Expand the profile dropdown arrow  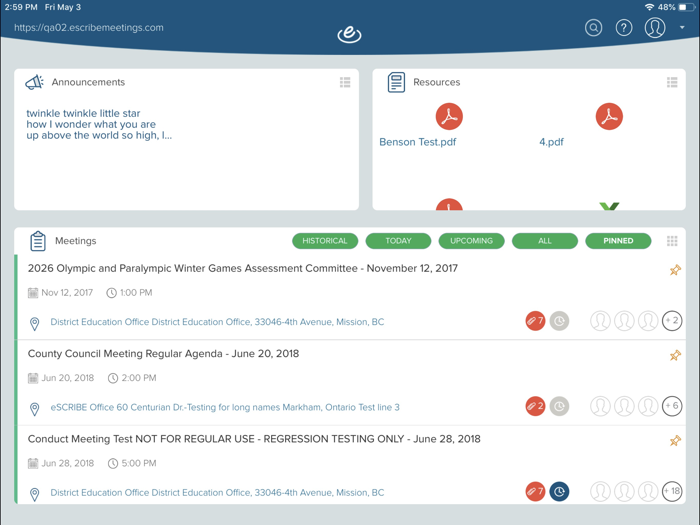coord(682,28)
